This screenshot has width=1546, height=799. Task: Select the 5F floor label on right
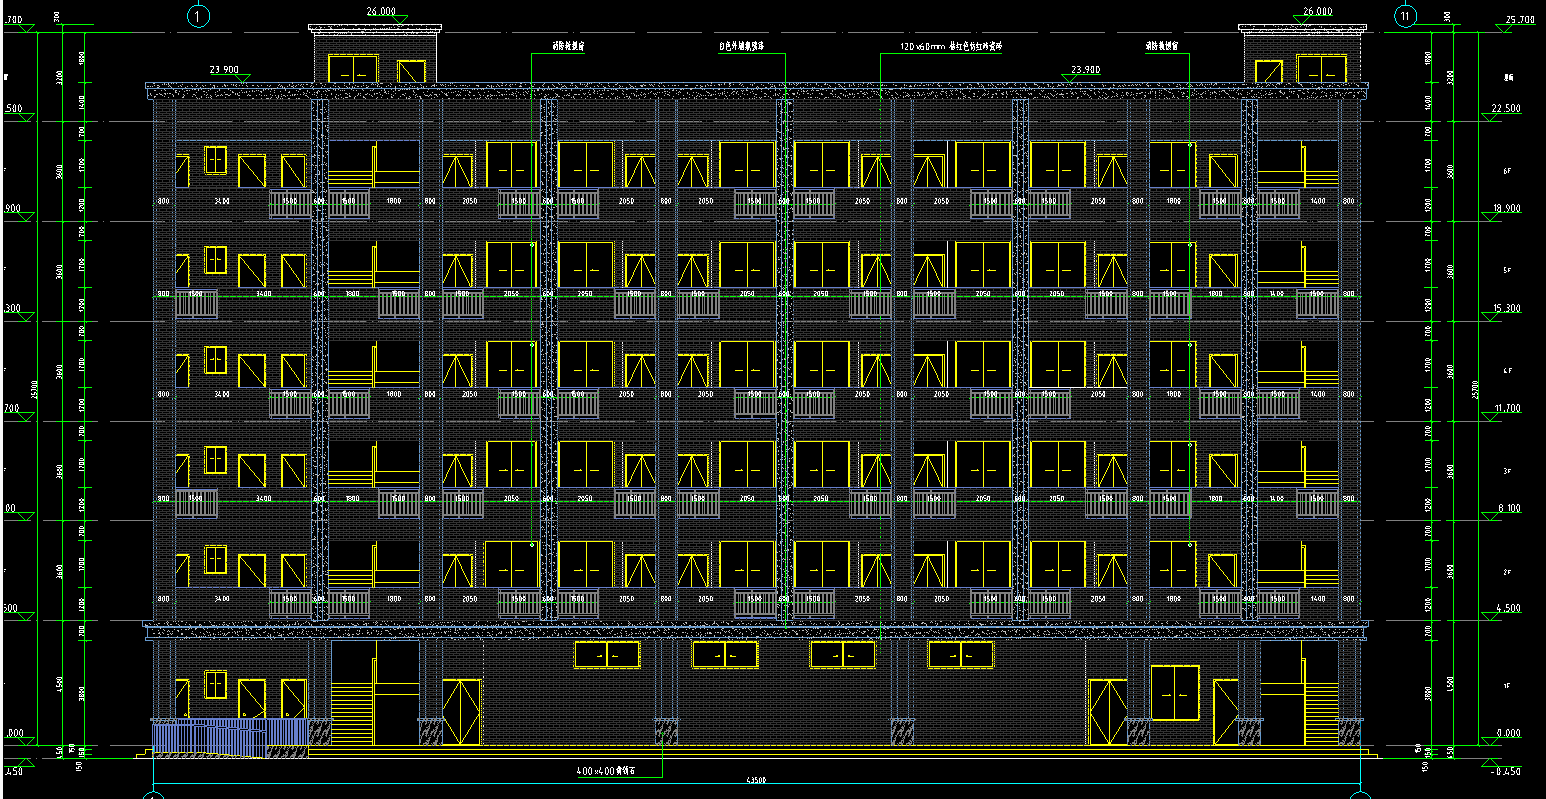pos(1507,271)
